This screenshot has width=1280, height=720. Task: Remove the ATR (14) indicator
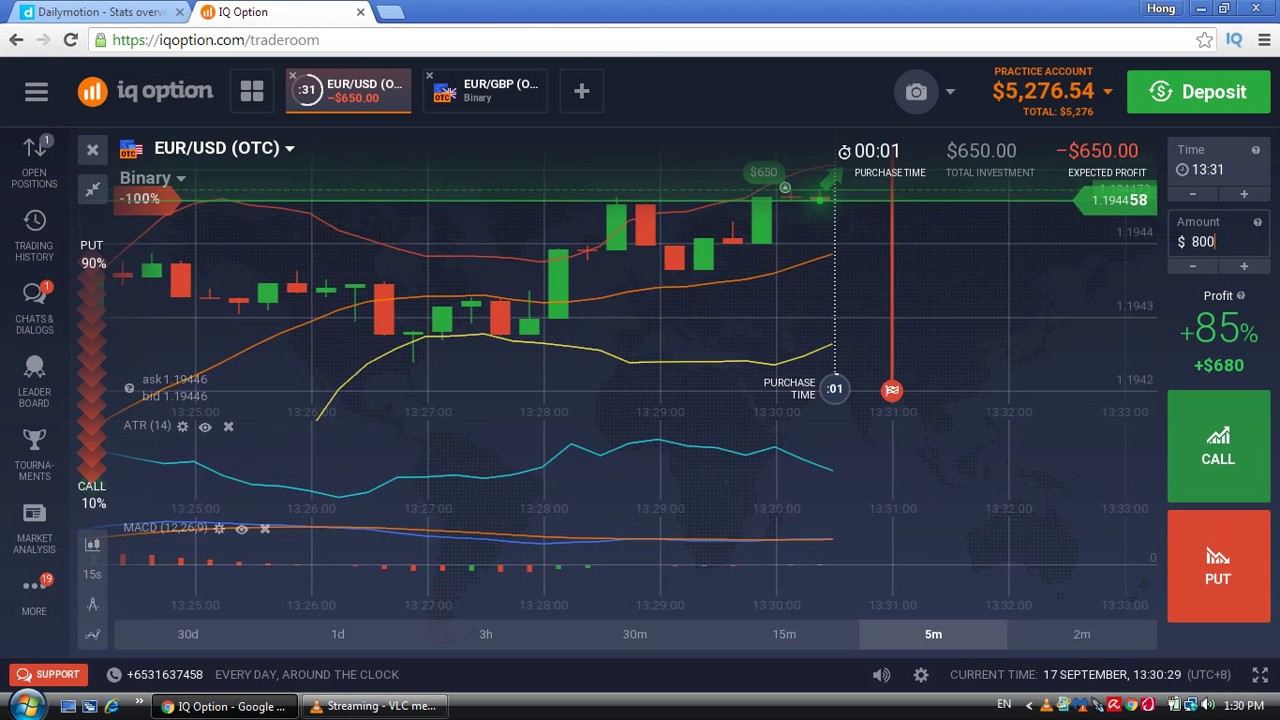[228, 427]
